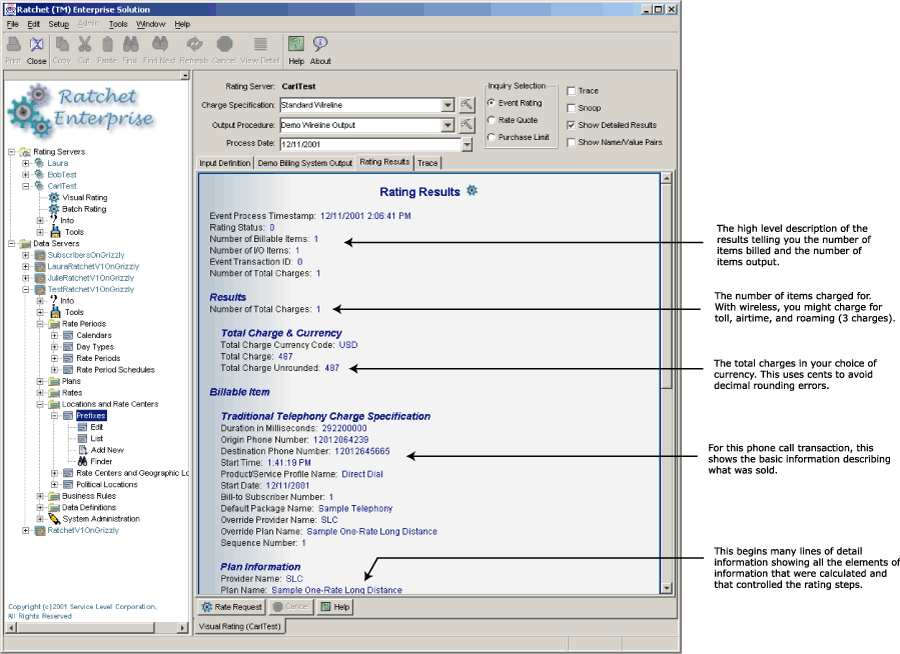This screenshot has width=900, height=654.
Task: Switch to Demo Billing System Output tab
Action: (x=305, y=163)
